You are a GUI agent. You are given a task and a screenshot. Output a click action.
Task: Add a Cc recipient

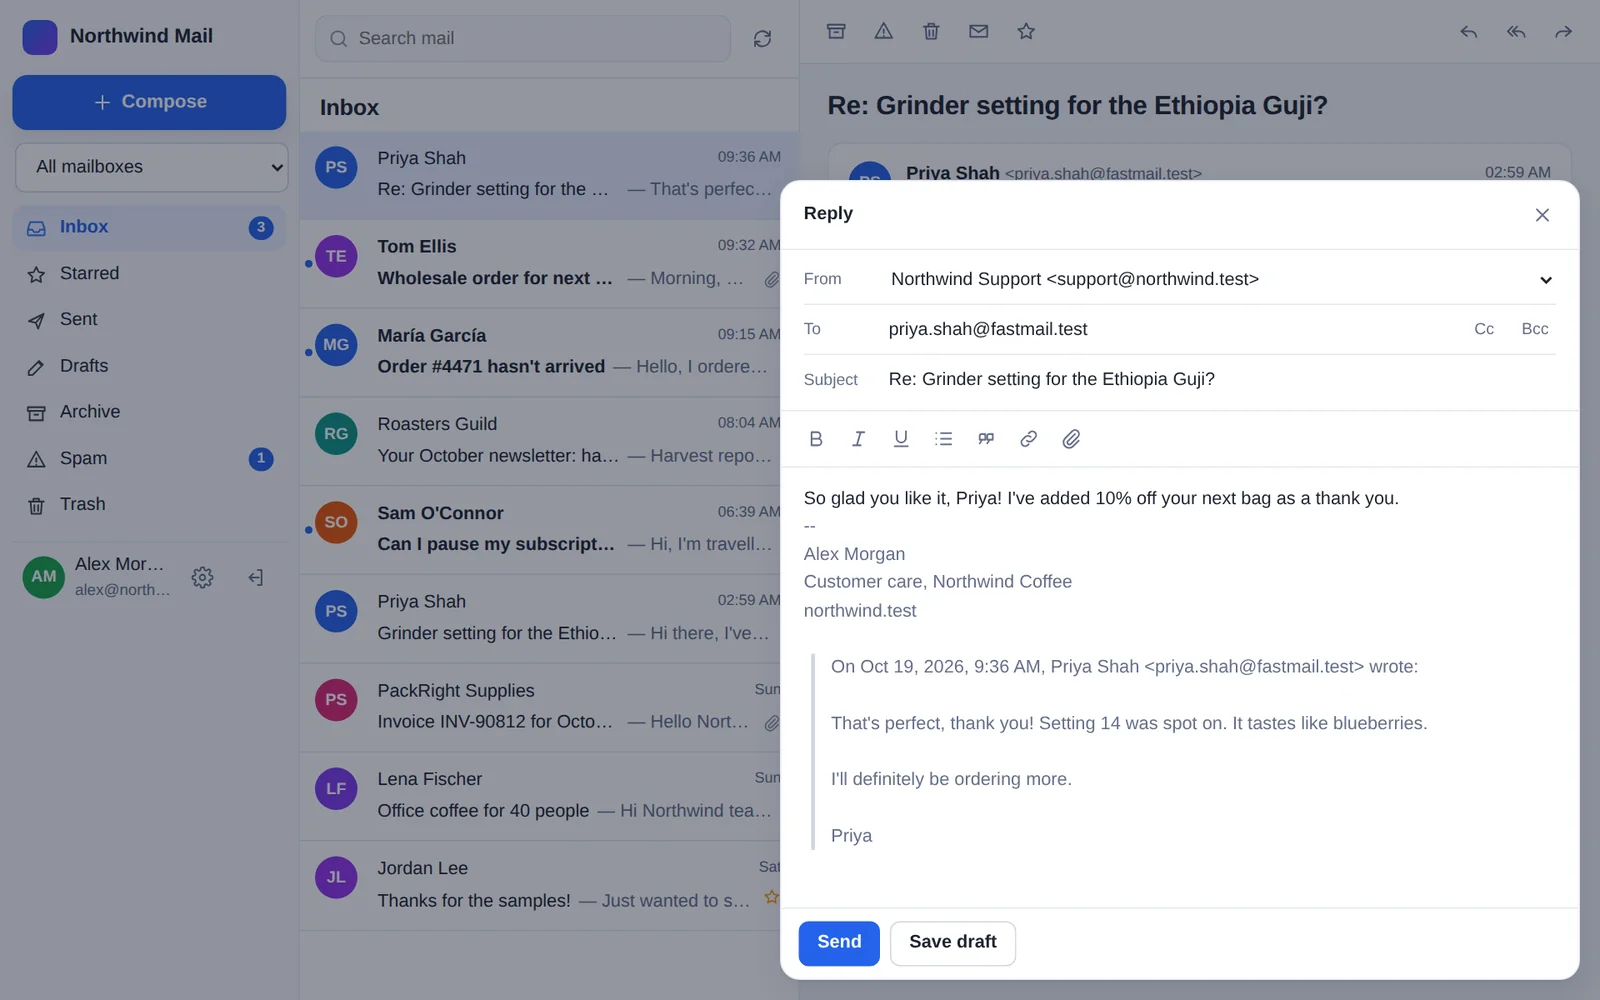pyautogui.click(x=1484, y=329)
